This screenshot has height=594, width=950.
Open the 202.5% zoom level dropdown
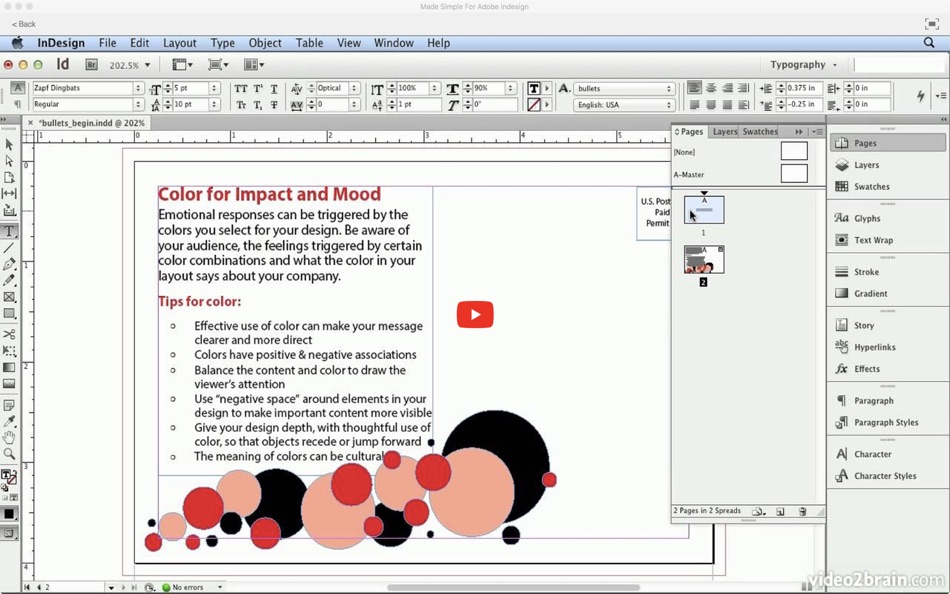click(x=147, y=65)
